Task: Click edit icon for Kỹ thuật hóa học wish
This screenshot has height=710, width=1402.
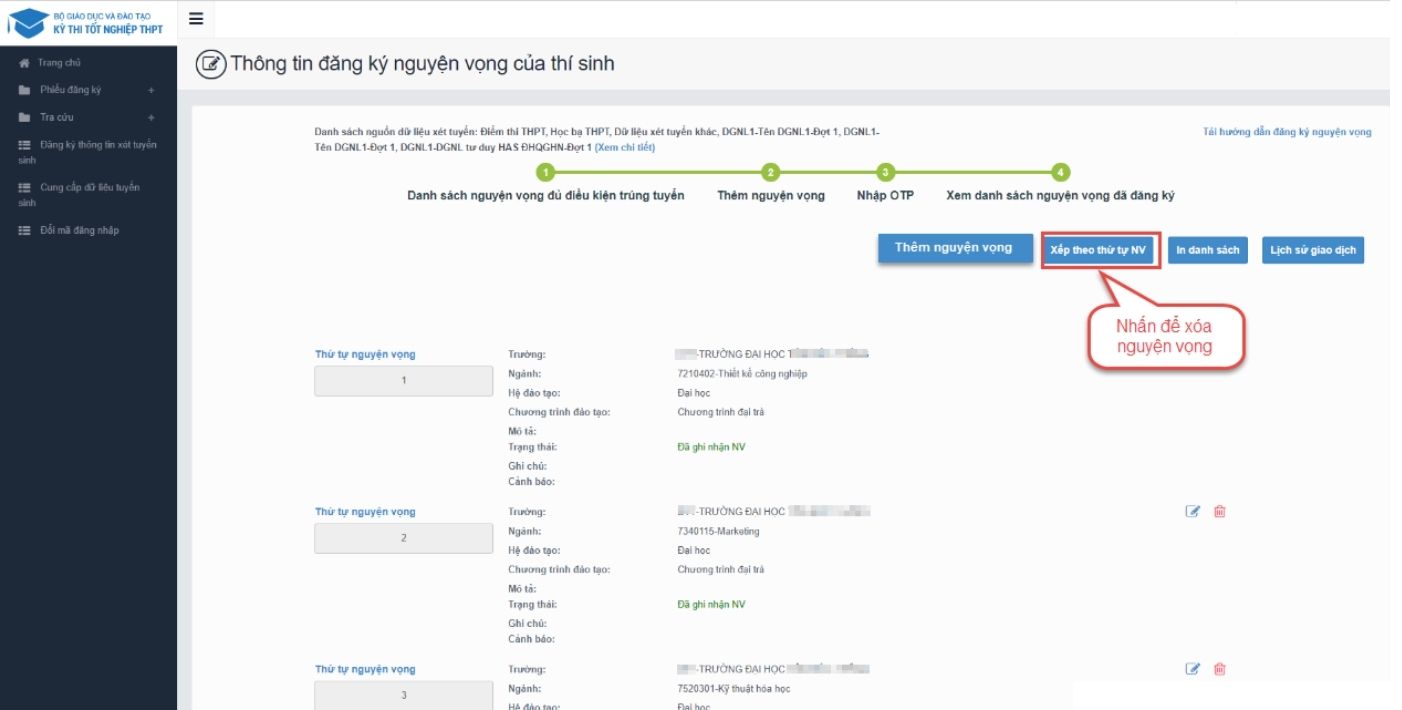Action: pyautogui.click(x=1192, y=669)
